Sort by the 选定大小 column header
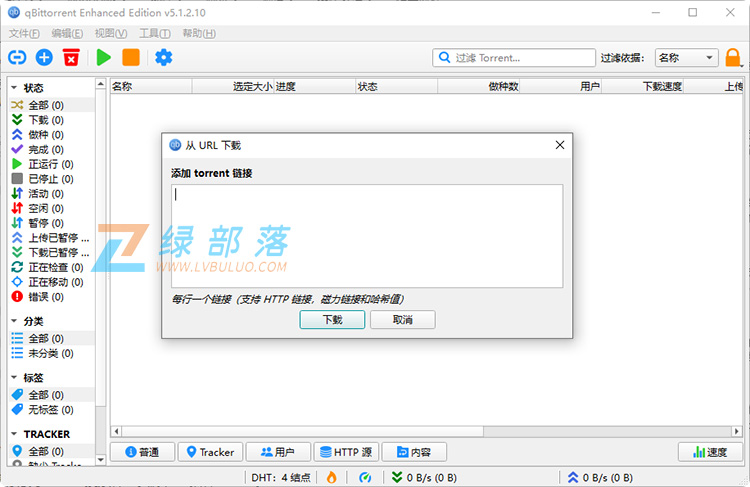This screenshot has width=750, height=487. (233, 87)
